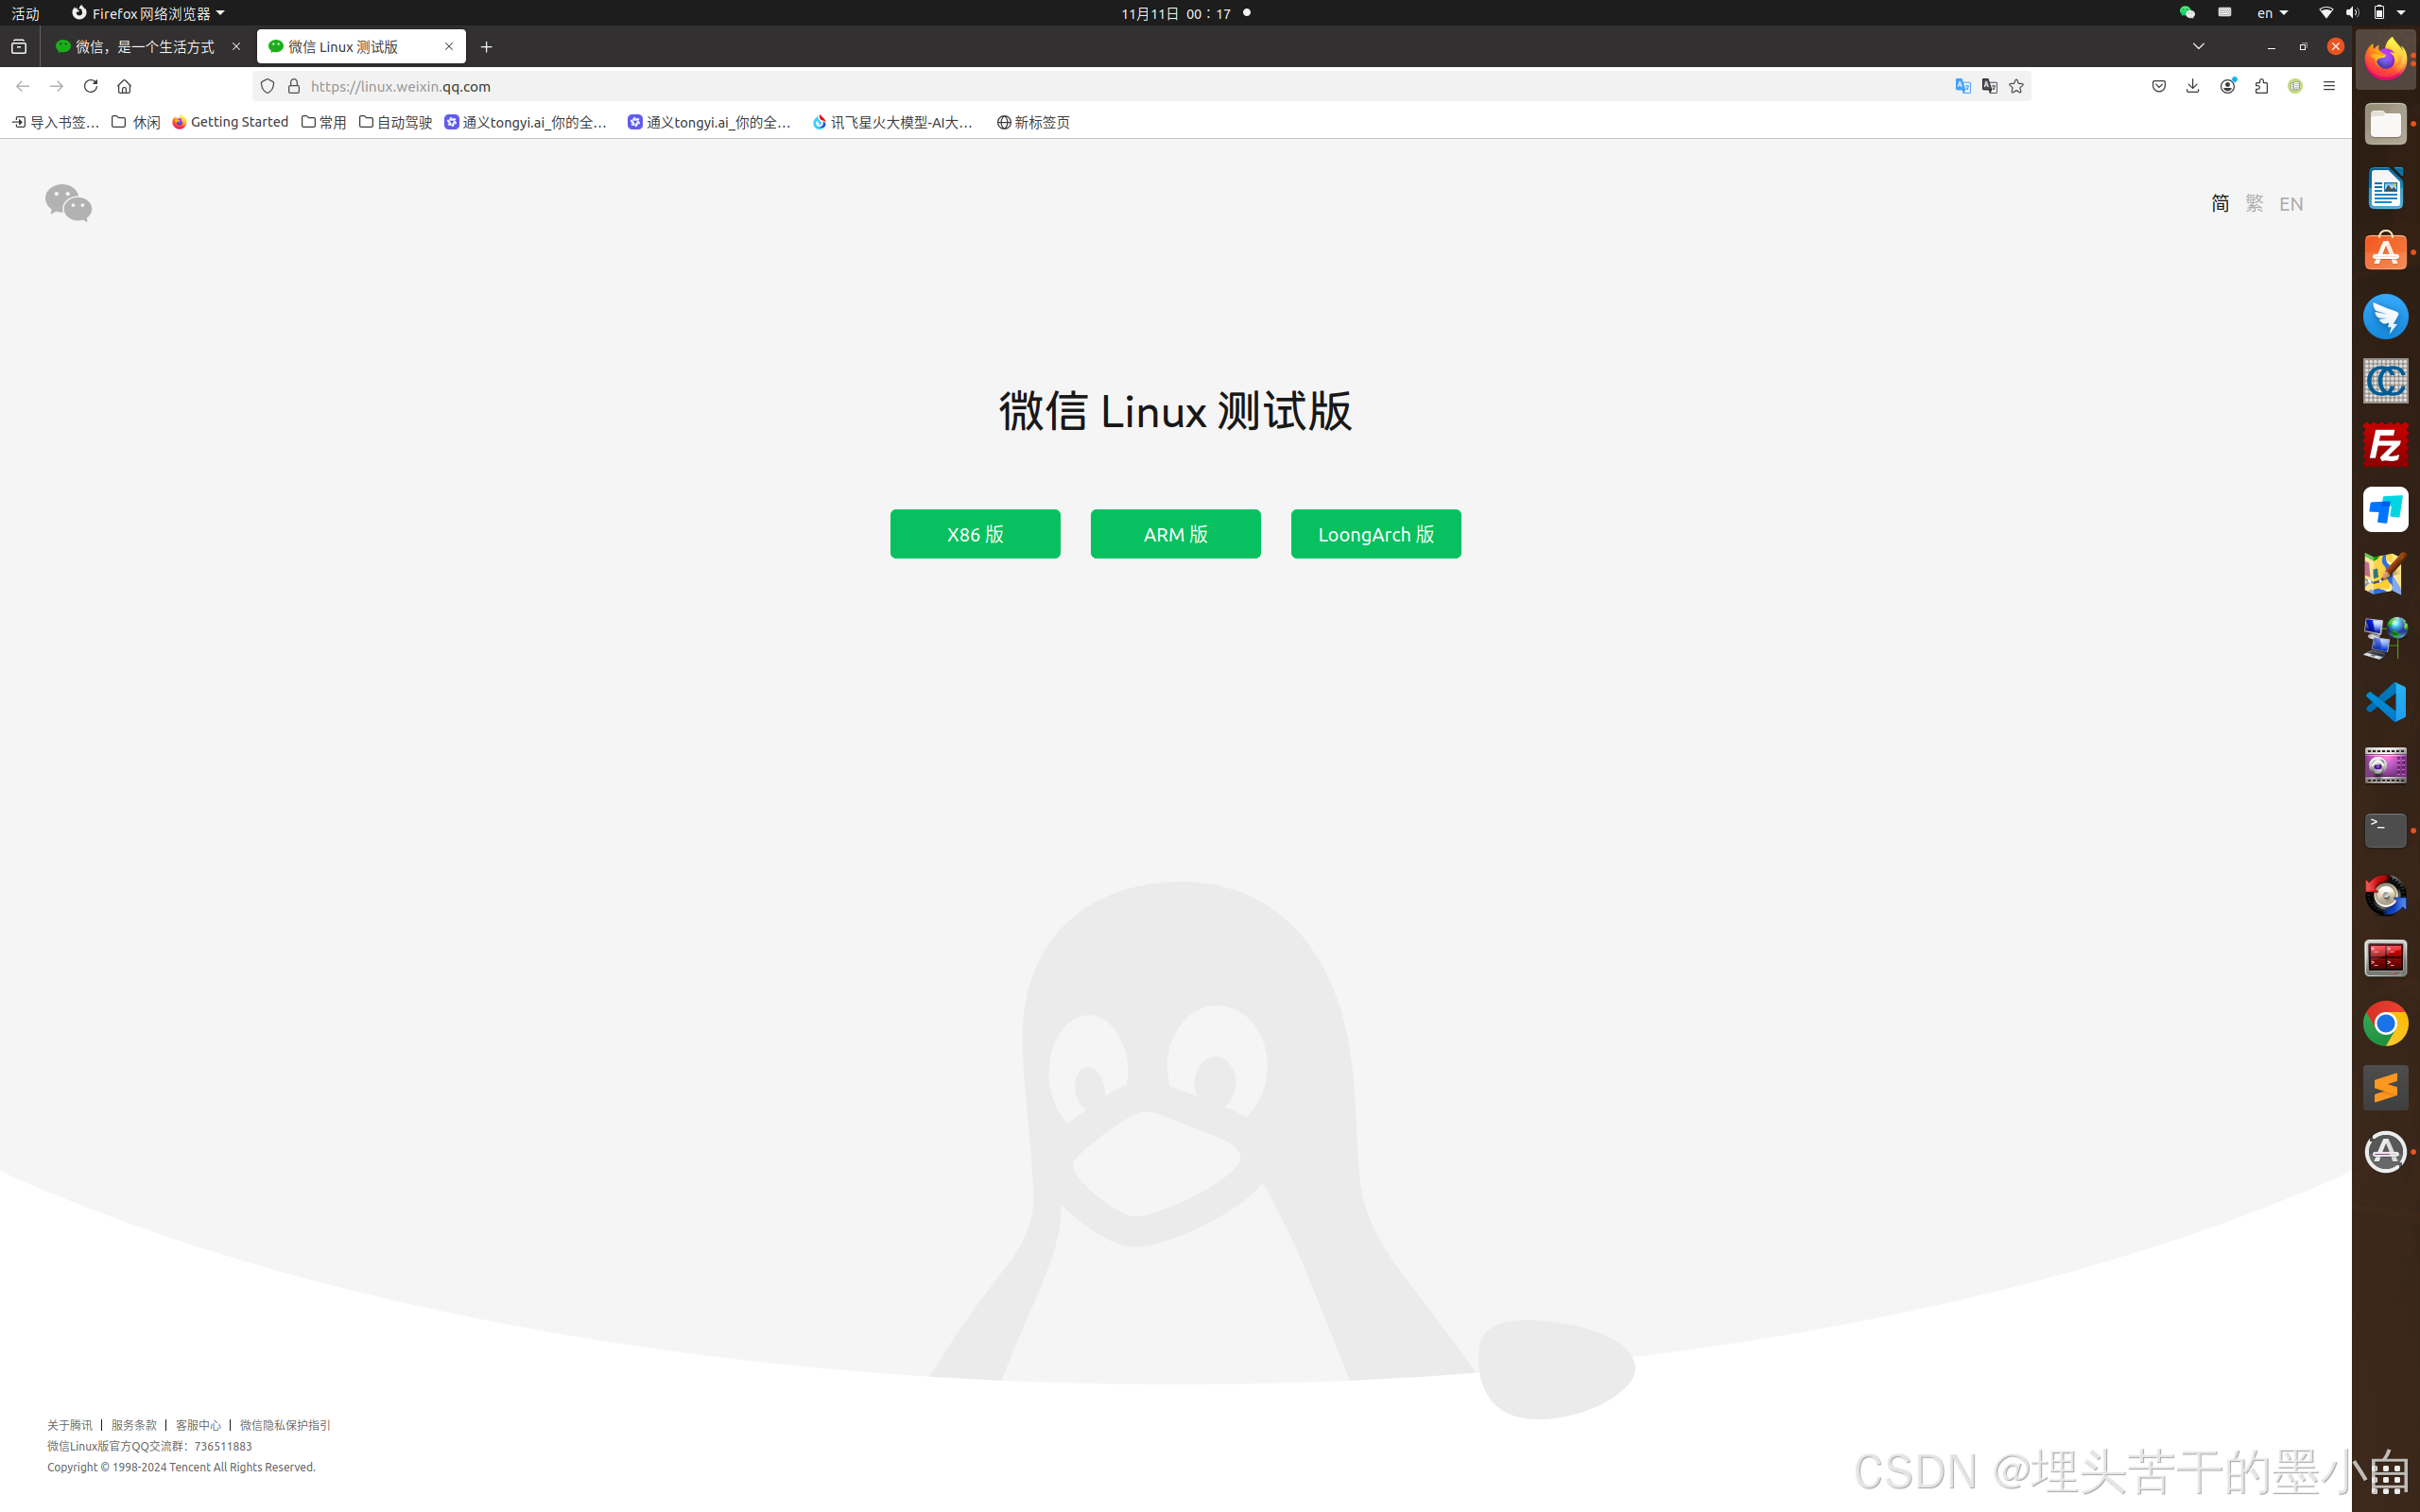Bookmark this page with the star icon
The width and height of the screenshot is (2420, 1512).
pyautogui.click(x=2016, y=86)
